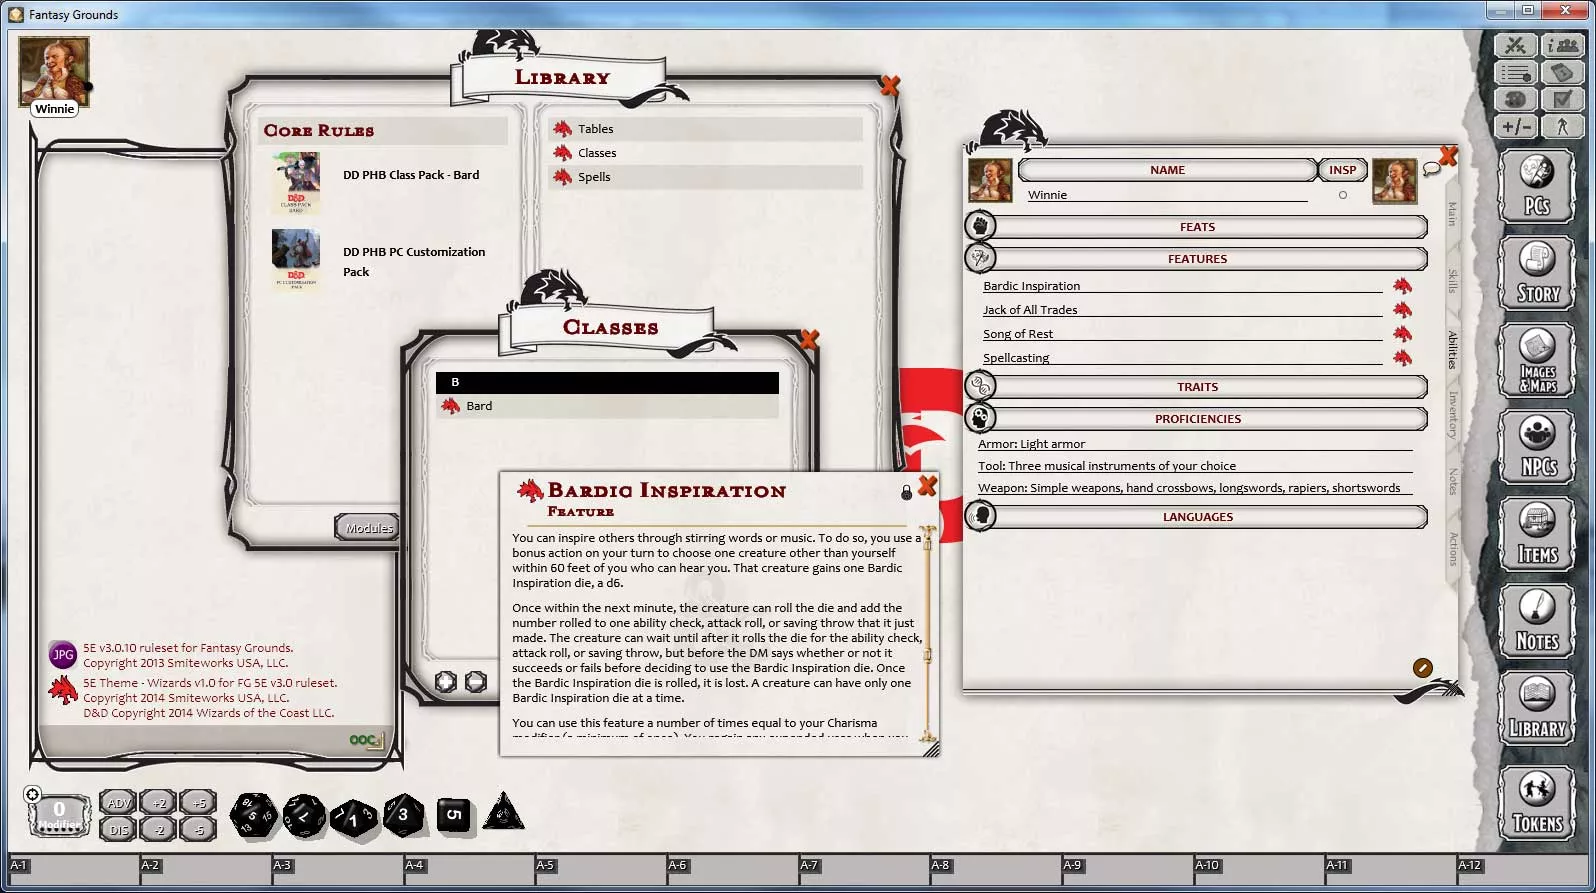Toggle the DIS modifier button
This screenshot has width=1596, height=893.
point(119,829)
